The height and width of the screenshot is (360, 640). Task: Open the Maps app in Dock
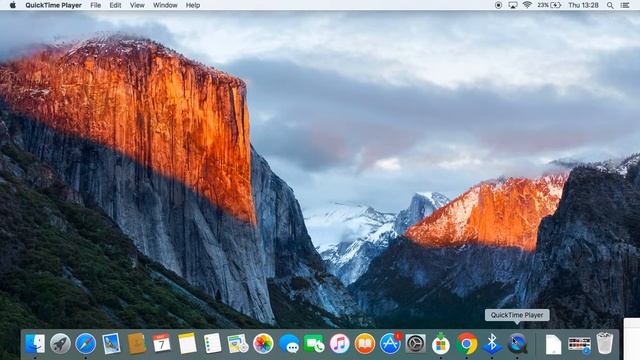tap(238, 344)
